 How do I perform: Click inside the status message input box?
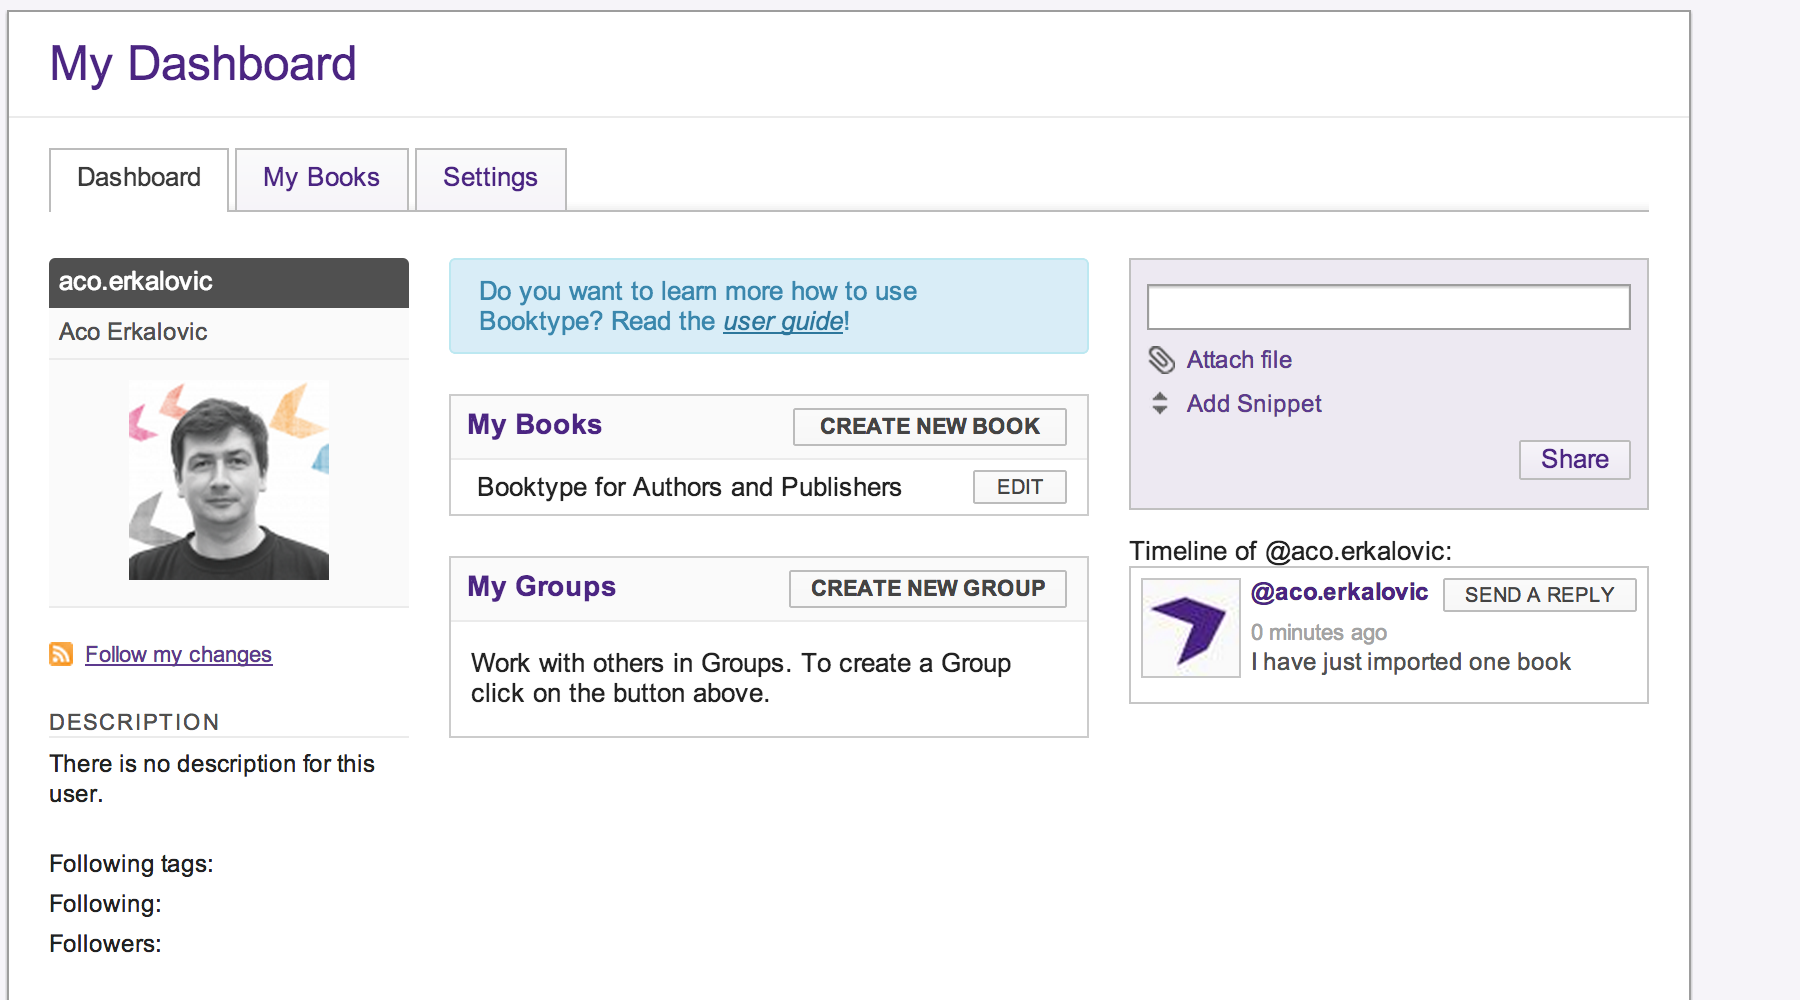coord(1387,307)
